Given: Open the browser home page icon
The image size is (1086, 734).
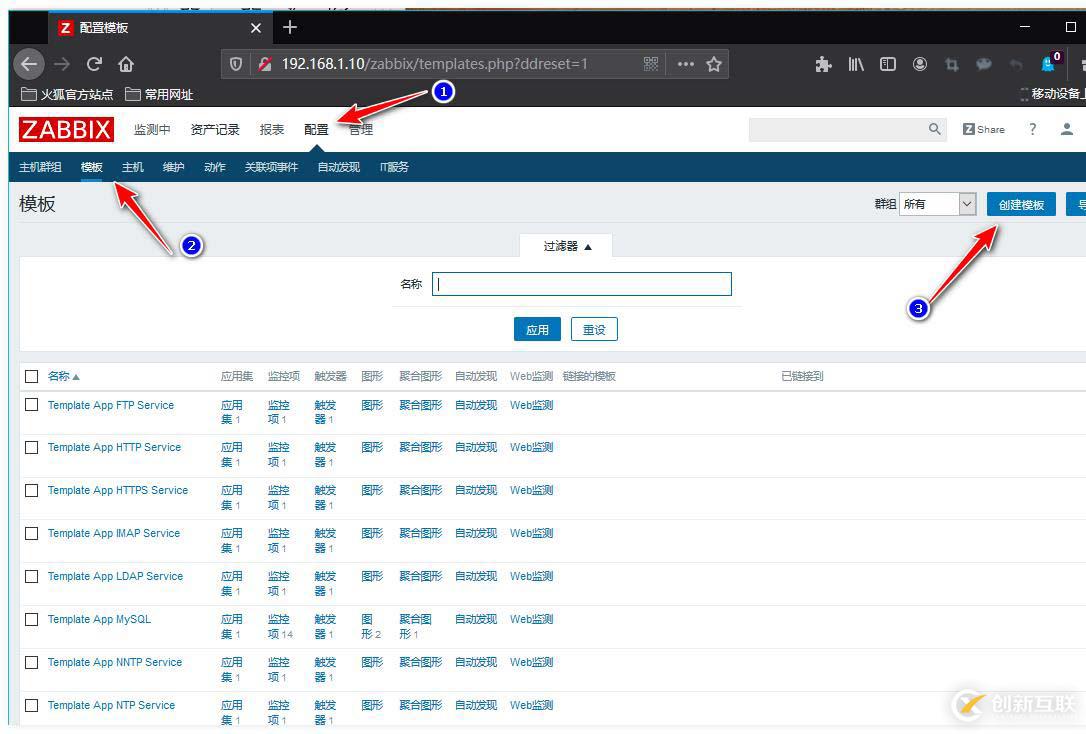Looking at the screenshot, I should click(x=126, y=64).
